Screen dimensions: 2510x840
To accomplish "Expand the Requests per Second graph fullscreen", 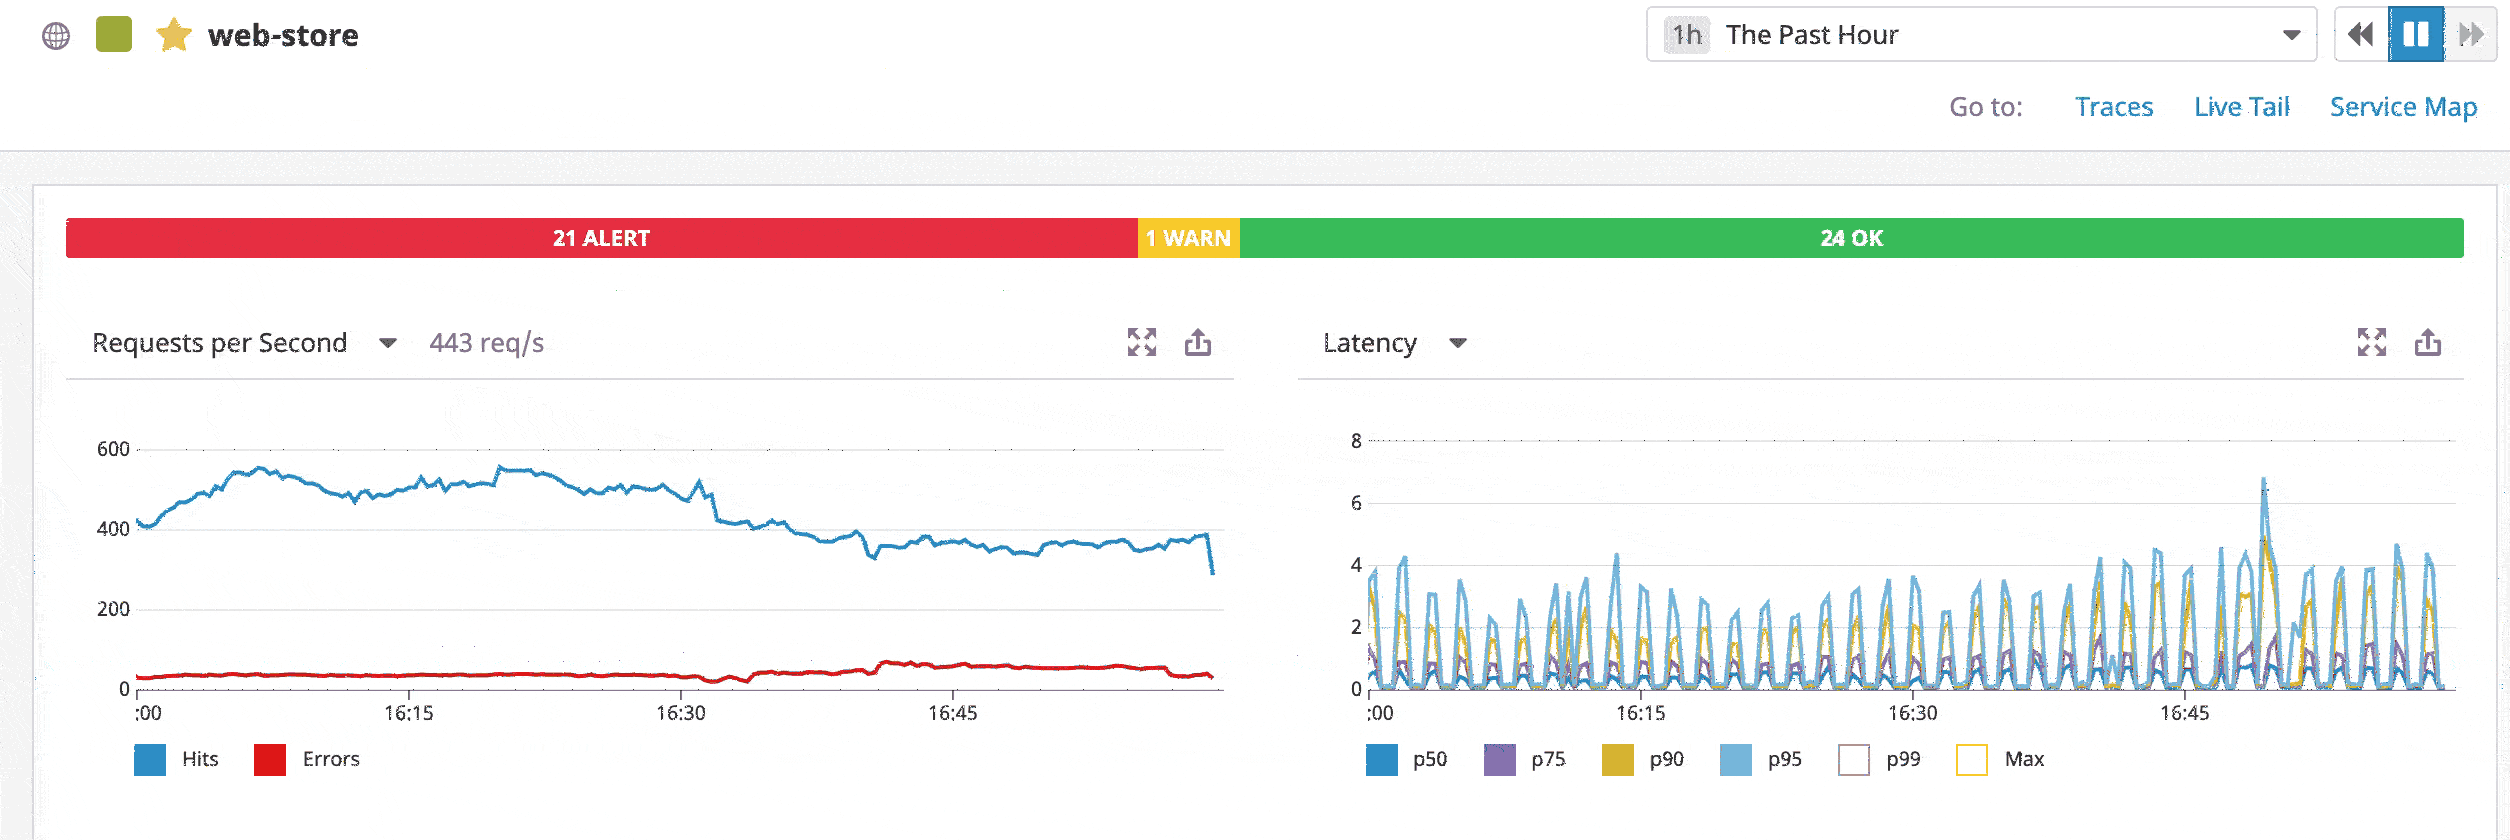I will [x=1142, y=342].
